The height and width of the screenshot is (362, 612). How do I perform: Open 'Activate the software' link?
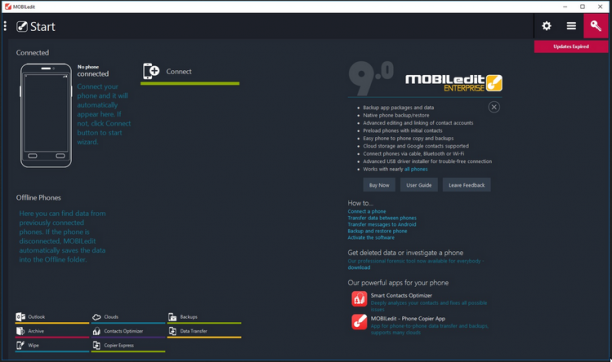371,237
